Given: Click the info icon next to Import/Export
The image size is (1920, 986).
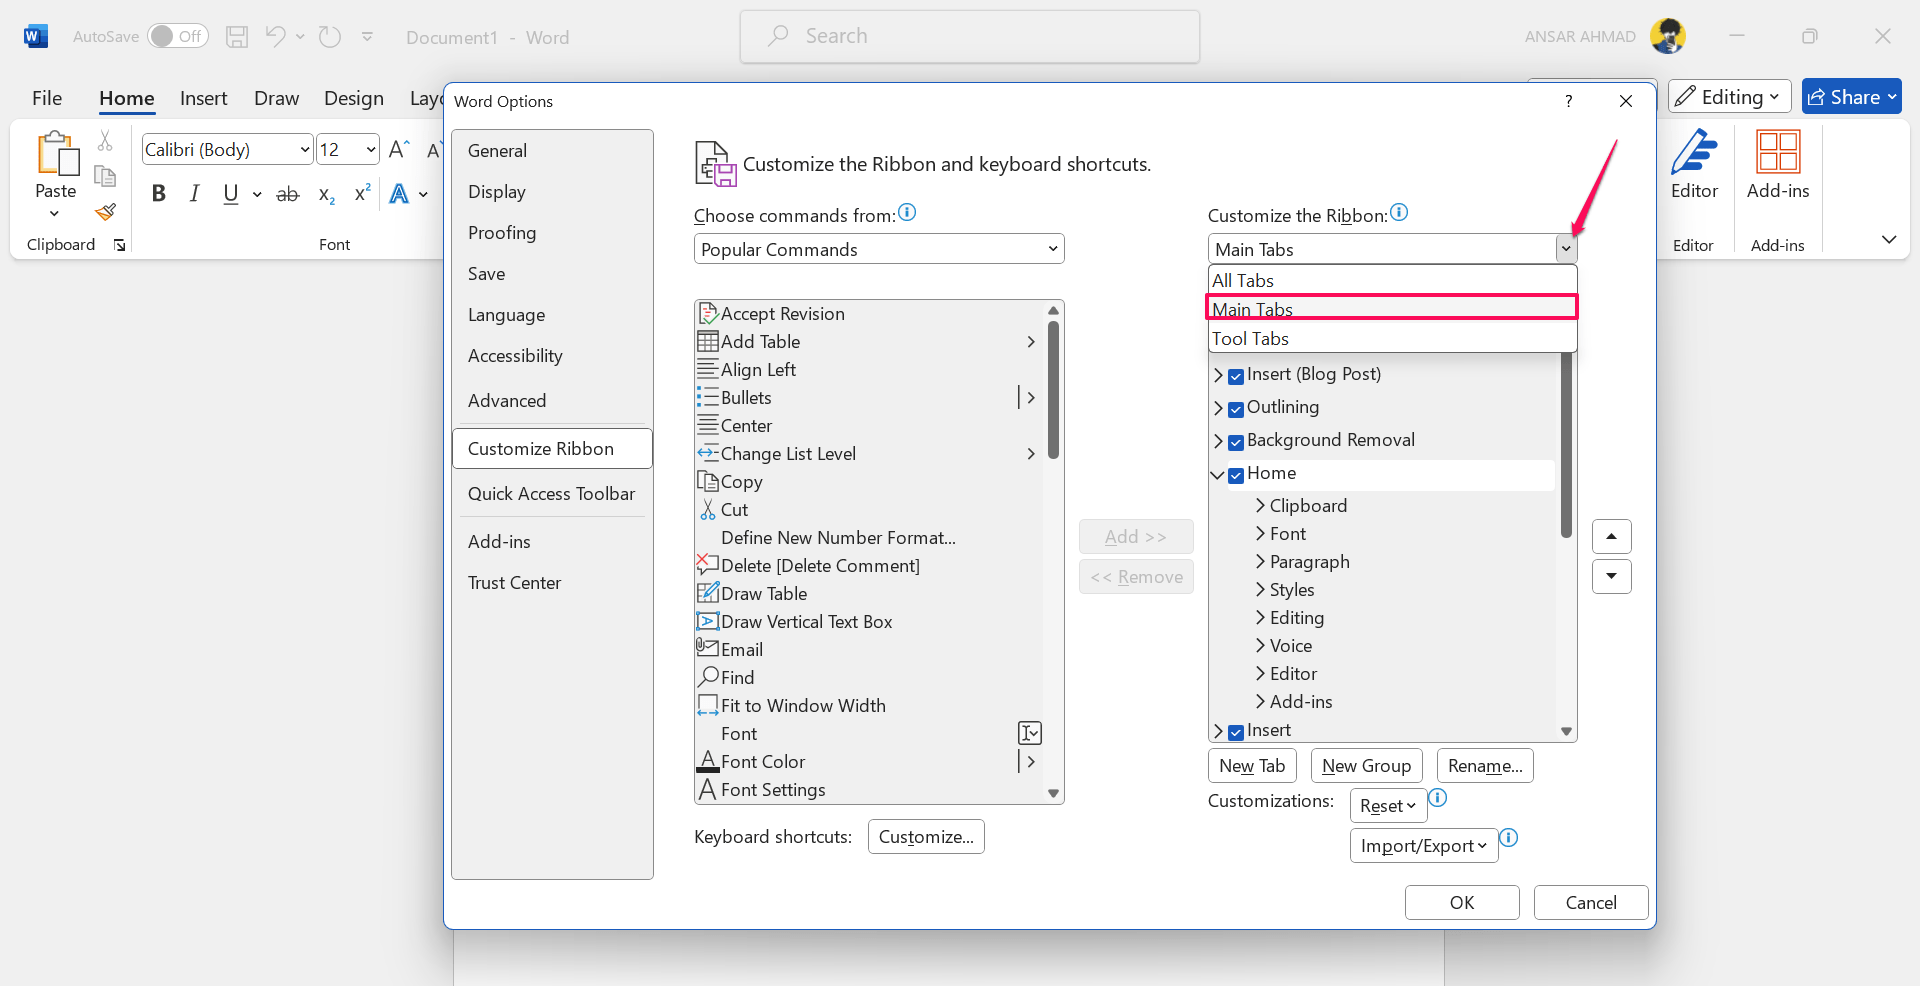Looking at the screenshot, I should pyautogui.click(x=1509, y=838).
